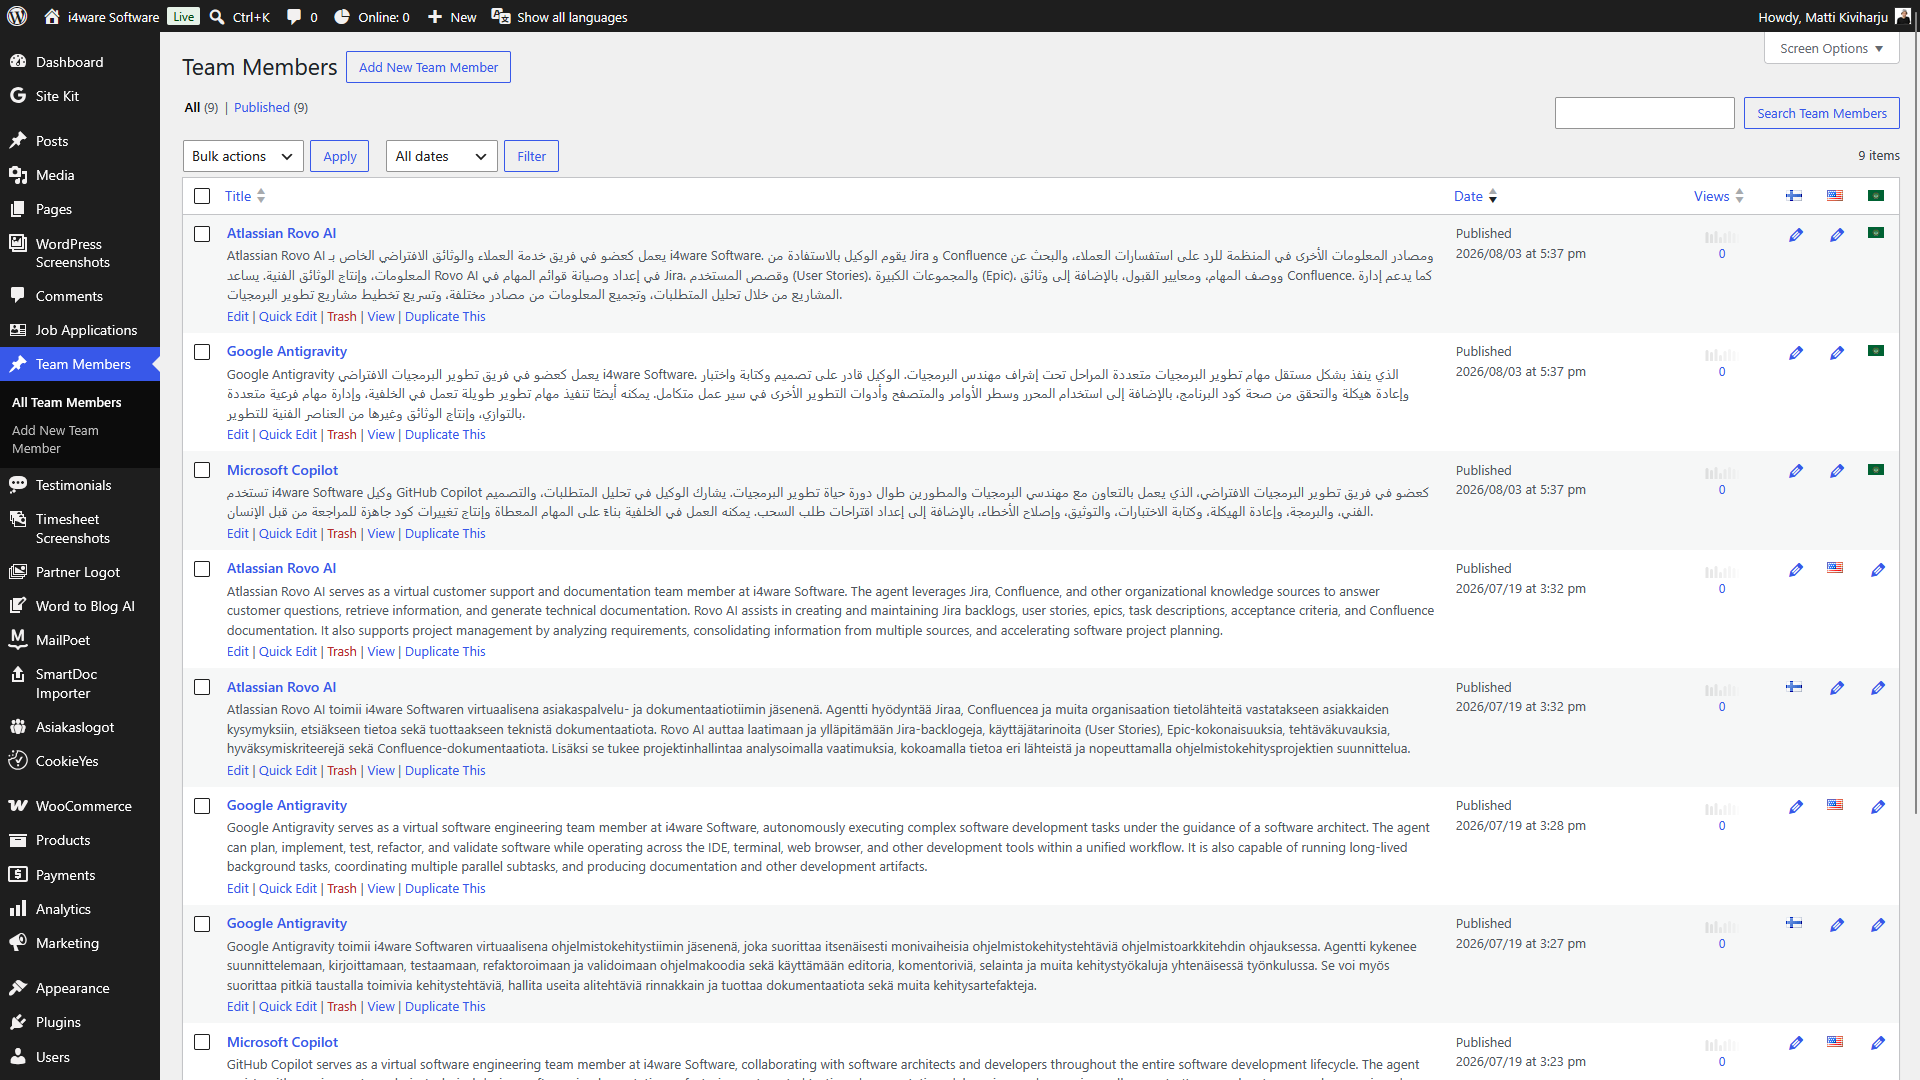The width and height of the screenshot is (1920, 1080).
Task: Edit Finnish translation pencil in English Microsoft Copilot row
Action: point(1796,1043)
